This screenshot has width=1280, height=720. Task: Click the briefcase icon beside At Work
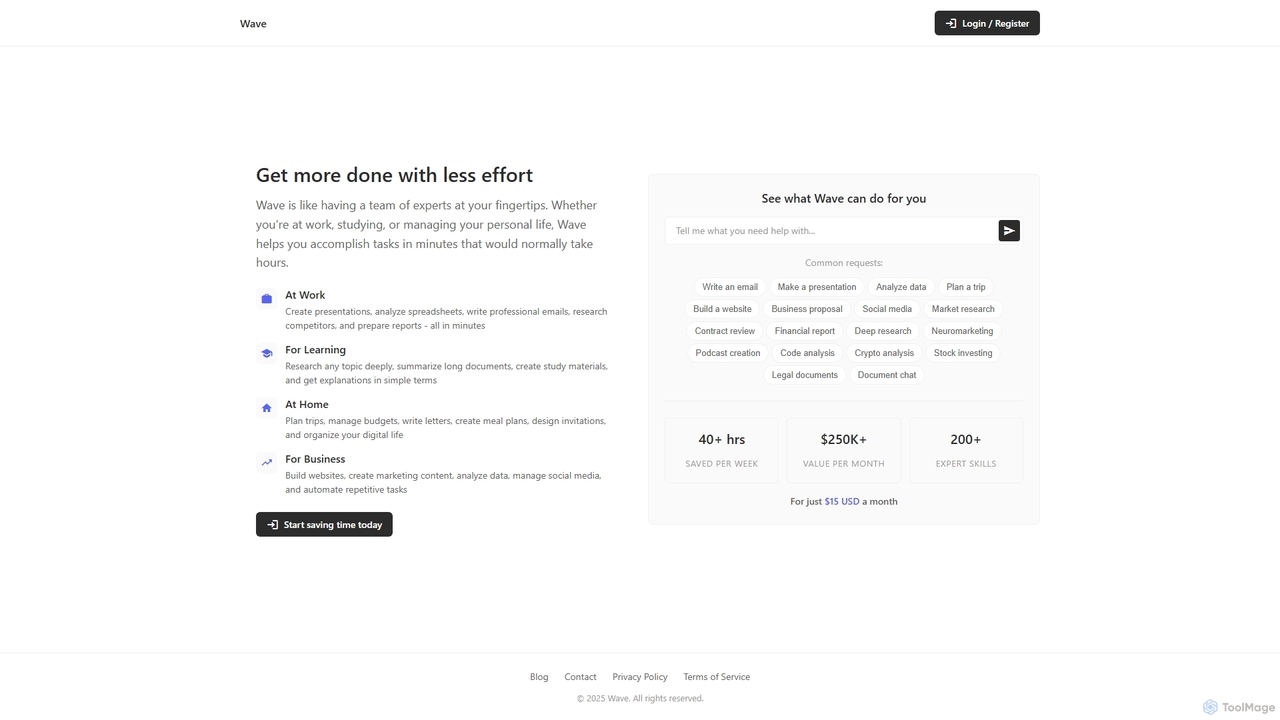(x=267, y=299)
